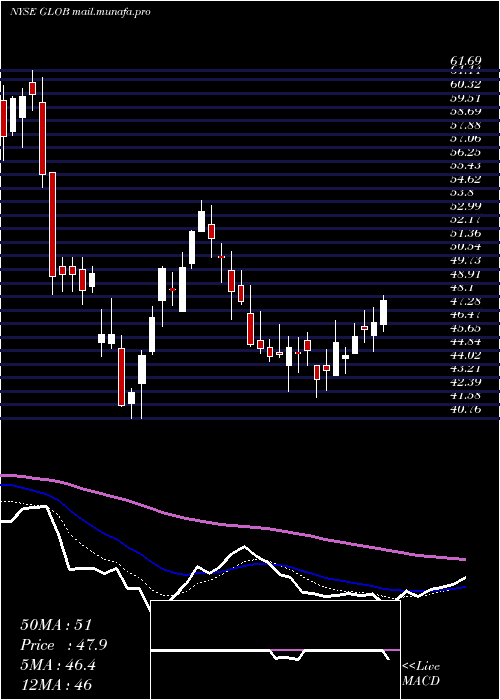This screenshot has width=500, height=700.
Task: Click the 56.25 price axis label
Action: (x=465, y=152)
